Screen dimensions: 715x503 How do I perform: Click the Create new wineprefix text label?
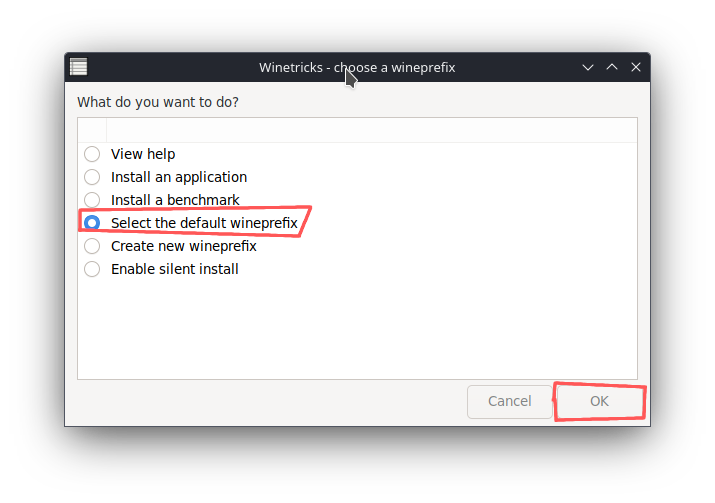click(184, 246)
